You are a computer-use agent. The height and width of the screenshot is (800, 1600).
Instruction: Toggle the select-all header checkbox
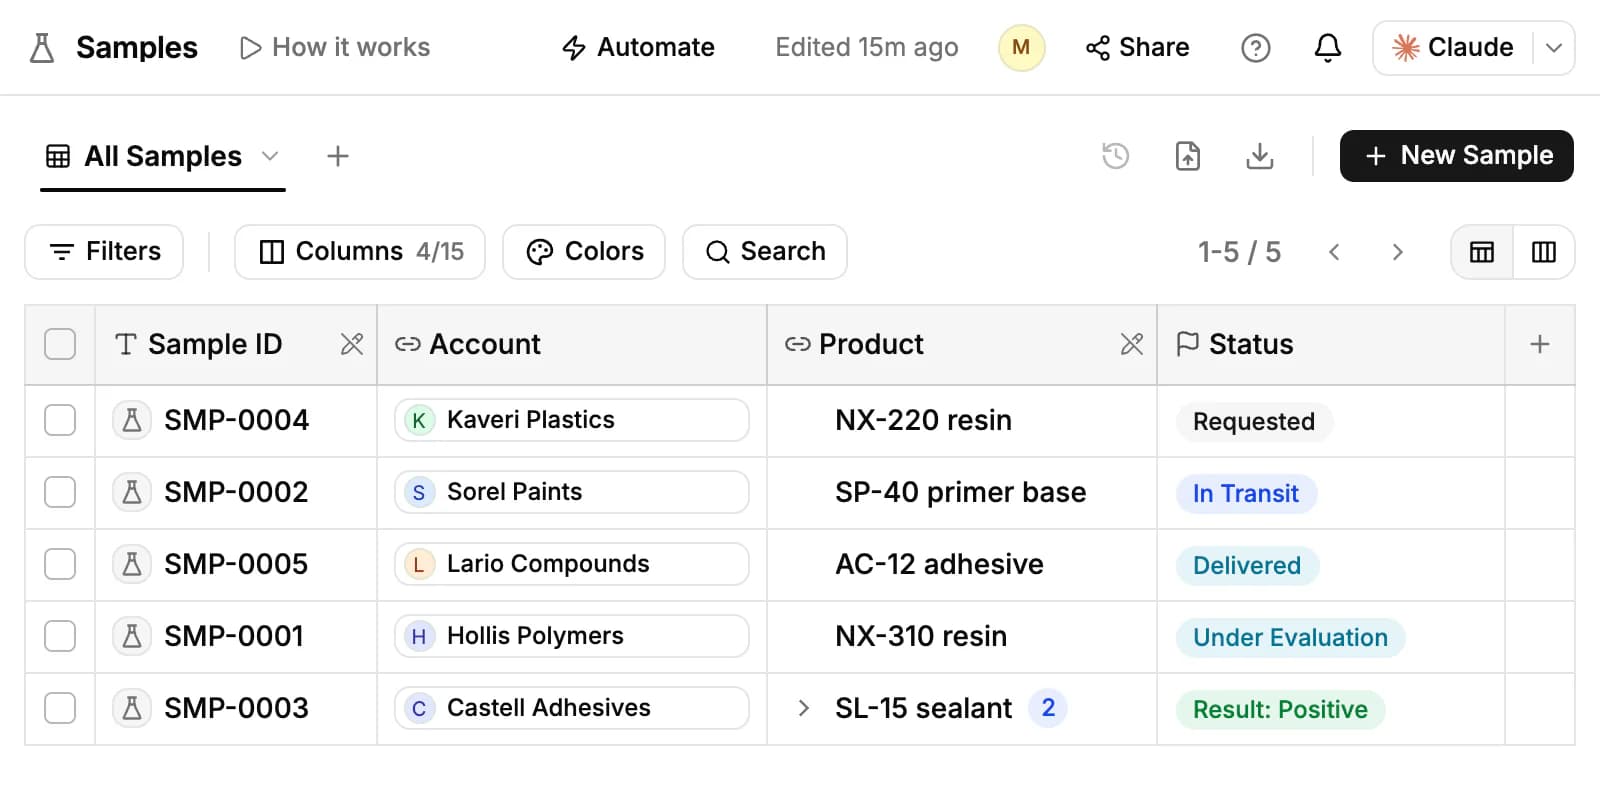tap(60, 344)
